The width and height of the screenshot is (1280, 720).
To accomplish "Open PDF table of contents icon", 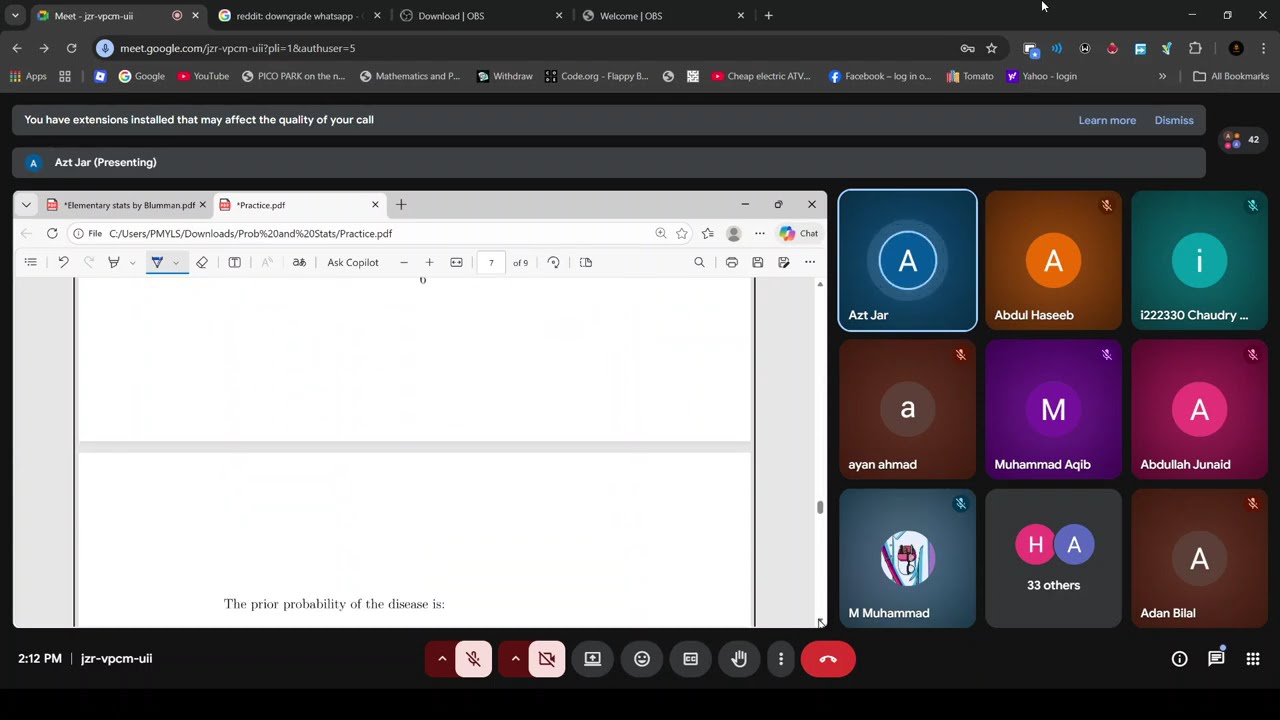I will [31, 262].
